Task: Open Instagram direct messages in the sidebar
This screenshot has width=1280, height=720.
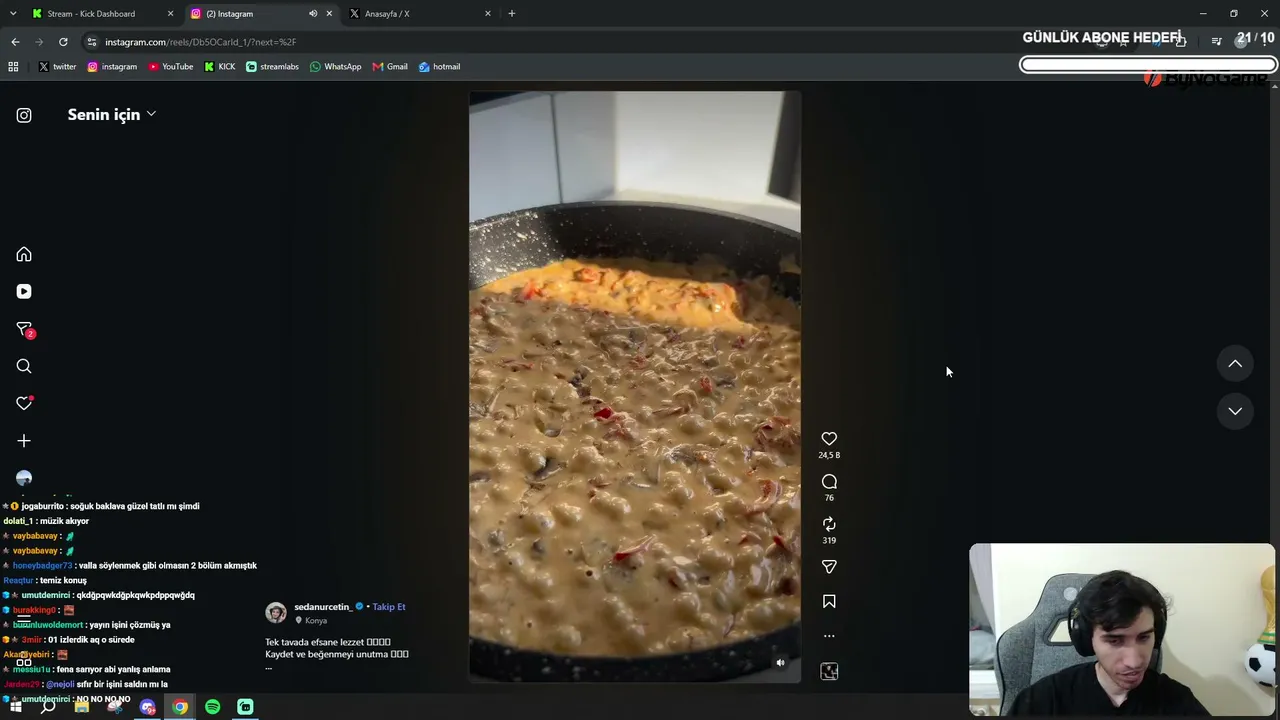Action: point(24,329)
